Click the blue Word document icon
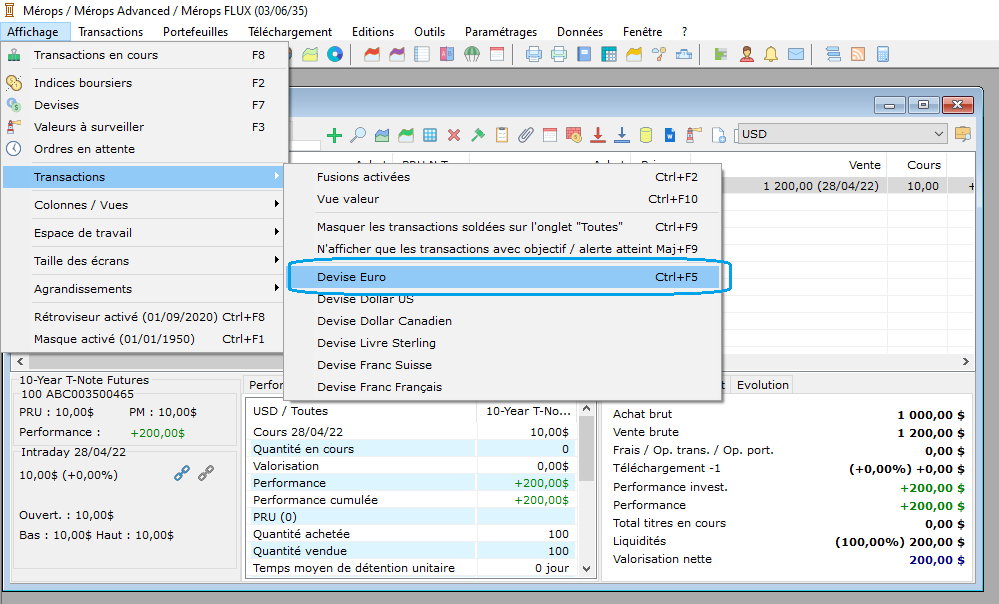 click(670, 134)
